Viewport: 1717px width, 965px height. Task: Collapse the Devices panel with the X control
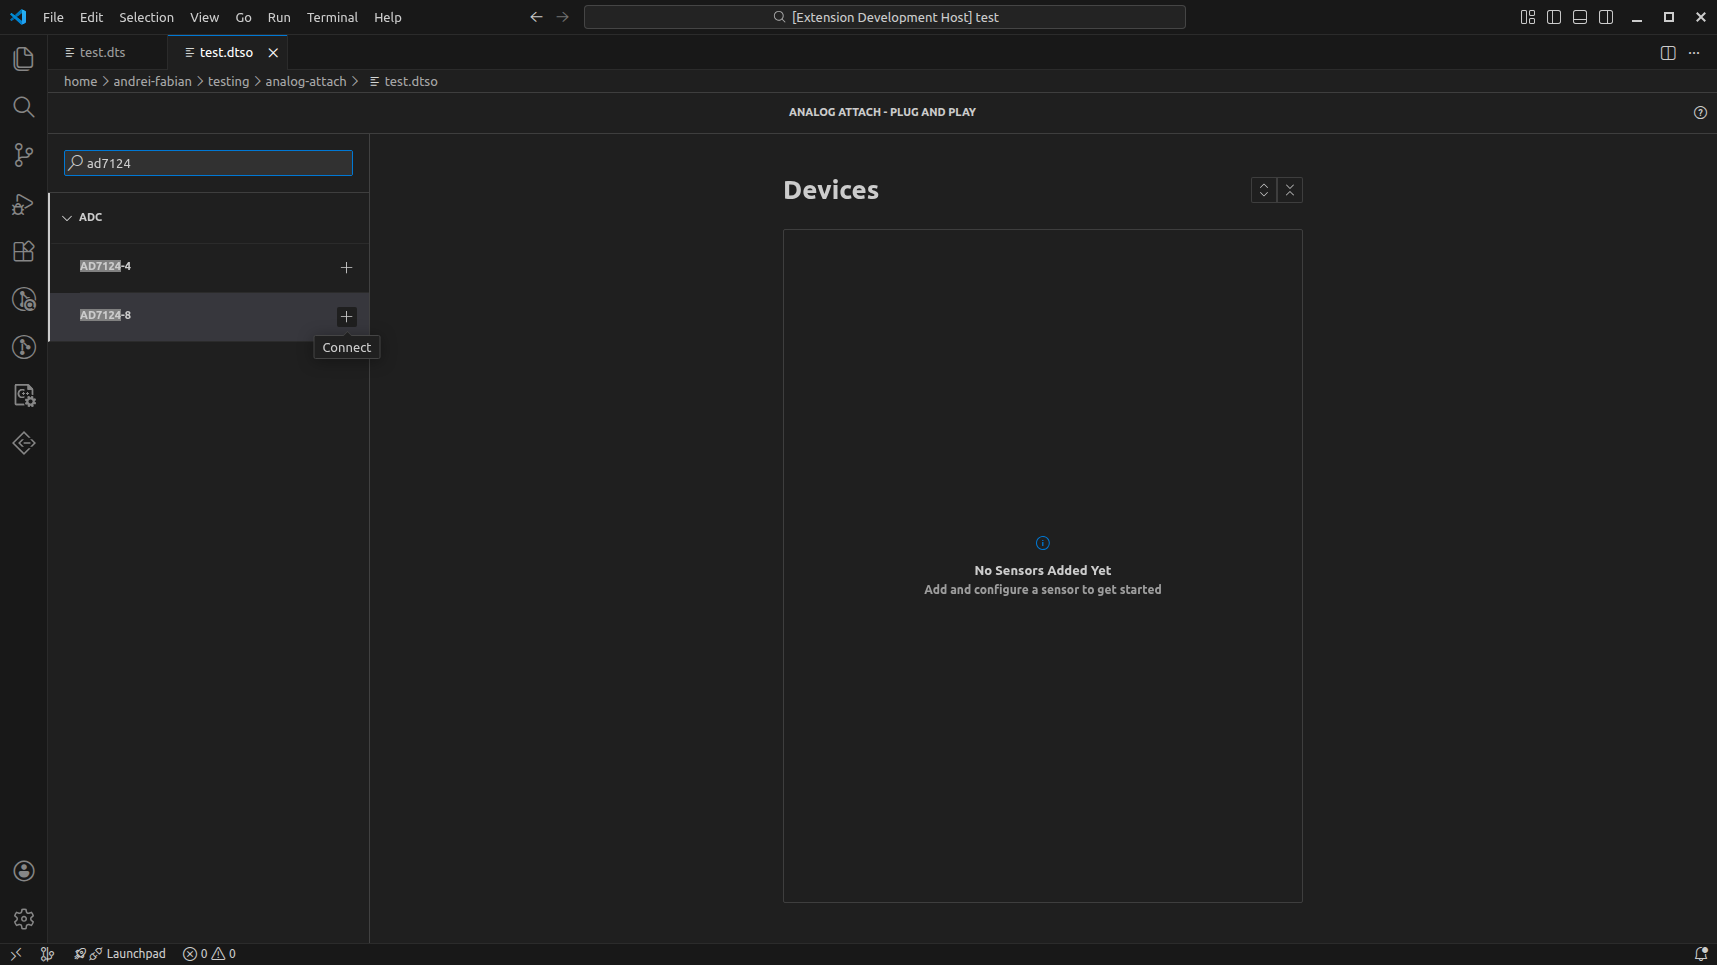pos(1291,189)
